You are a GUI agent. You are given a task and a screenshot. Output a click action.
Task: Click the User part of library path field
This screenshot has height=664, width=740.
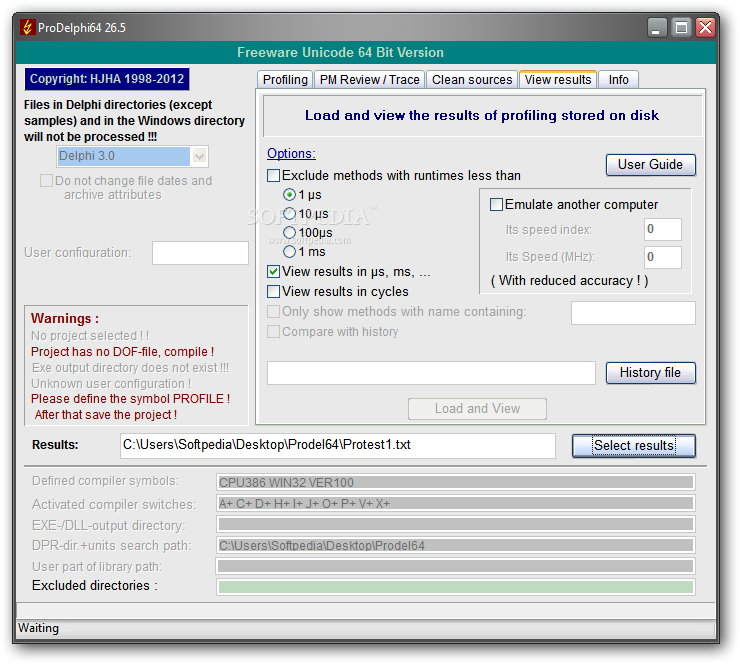click(455, 566)
